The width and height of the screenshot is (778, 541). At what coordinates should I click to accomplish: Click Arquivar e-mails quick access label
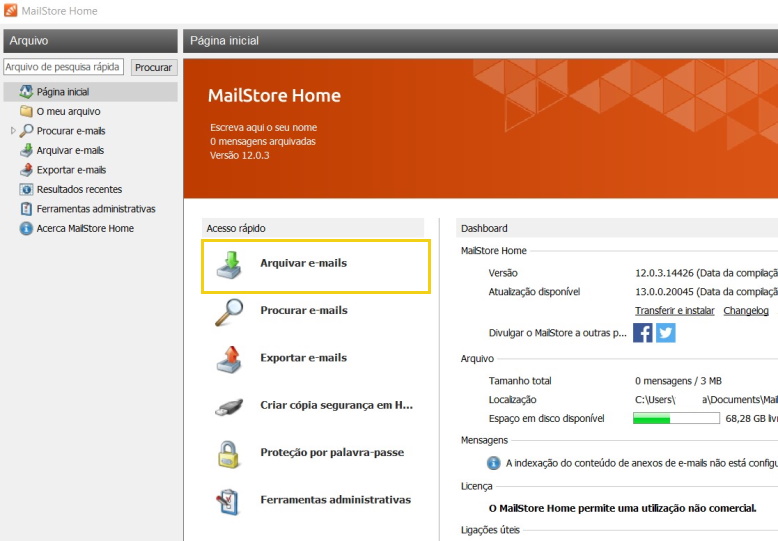pyautogui.click(x=304, y=263)
